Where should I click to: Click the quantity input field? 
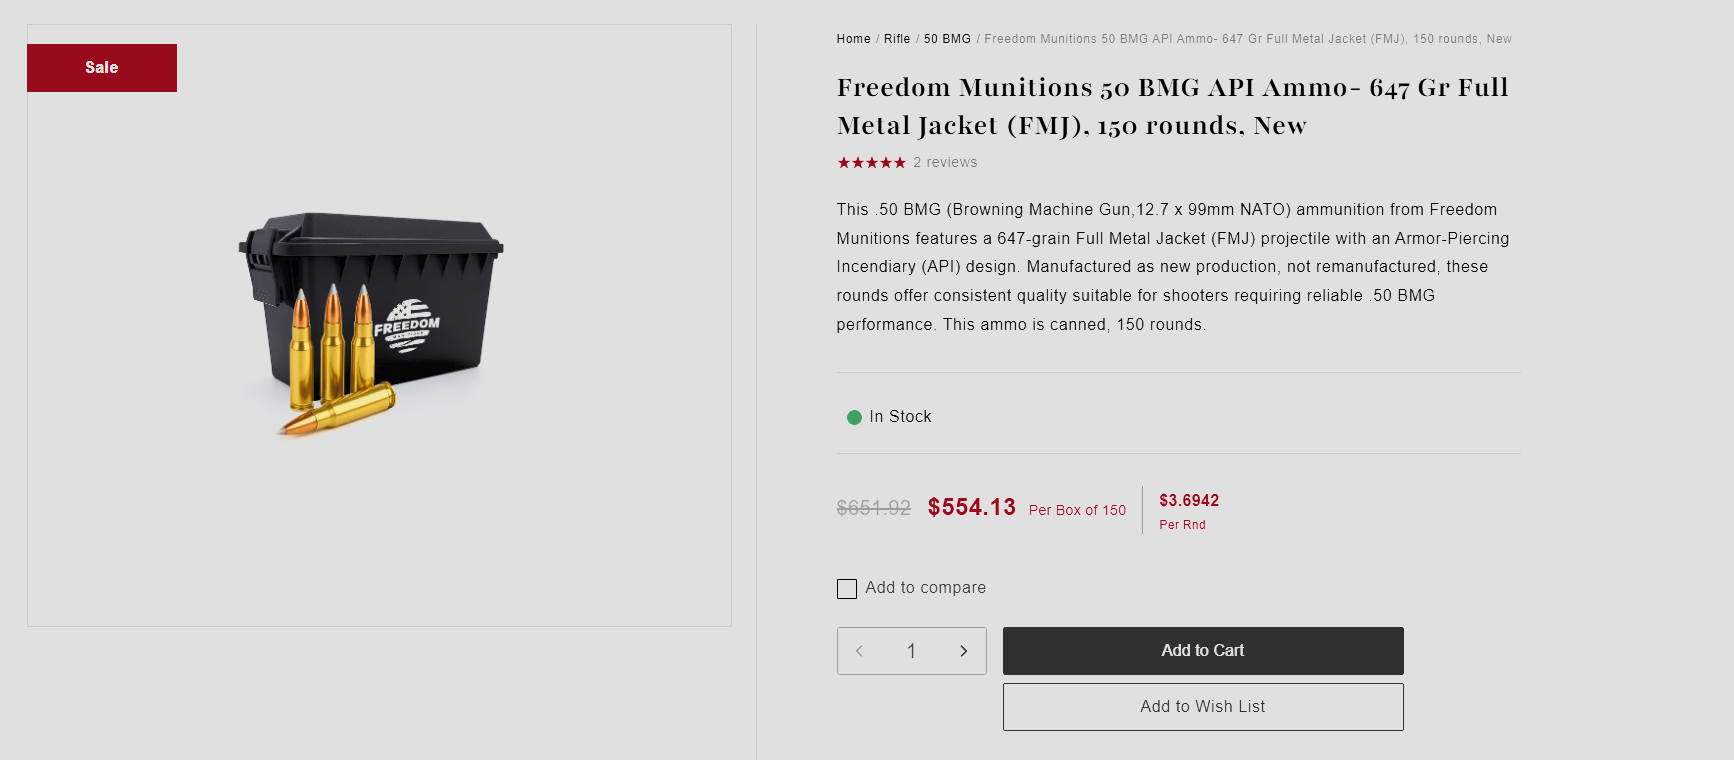click(911, 651)
